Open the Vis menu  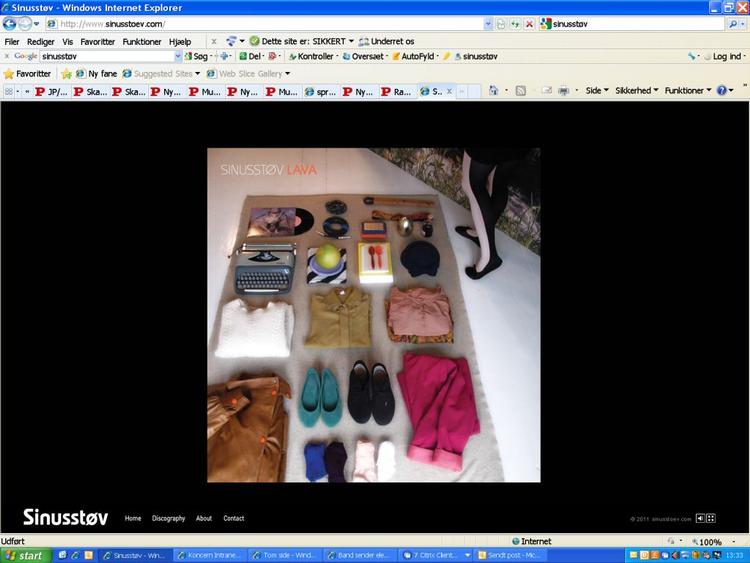68,42
